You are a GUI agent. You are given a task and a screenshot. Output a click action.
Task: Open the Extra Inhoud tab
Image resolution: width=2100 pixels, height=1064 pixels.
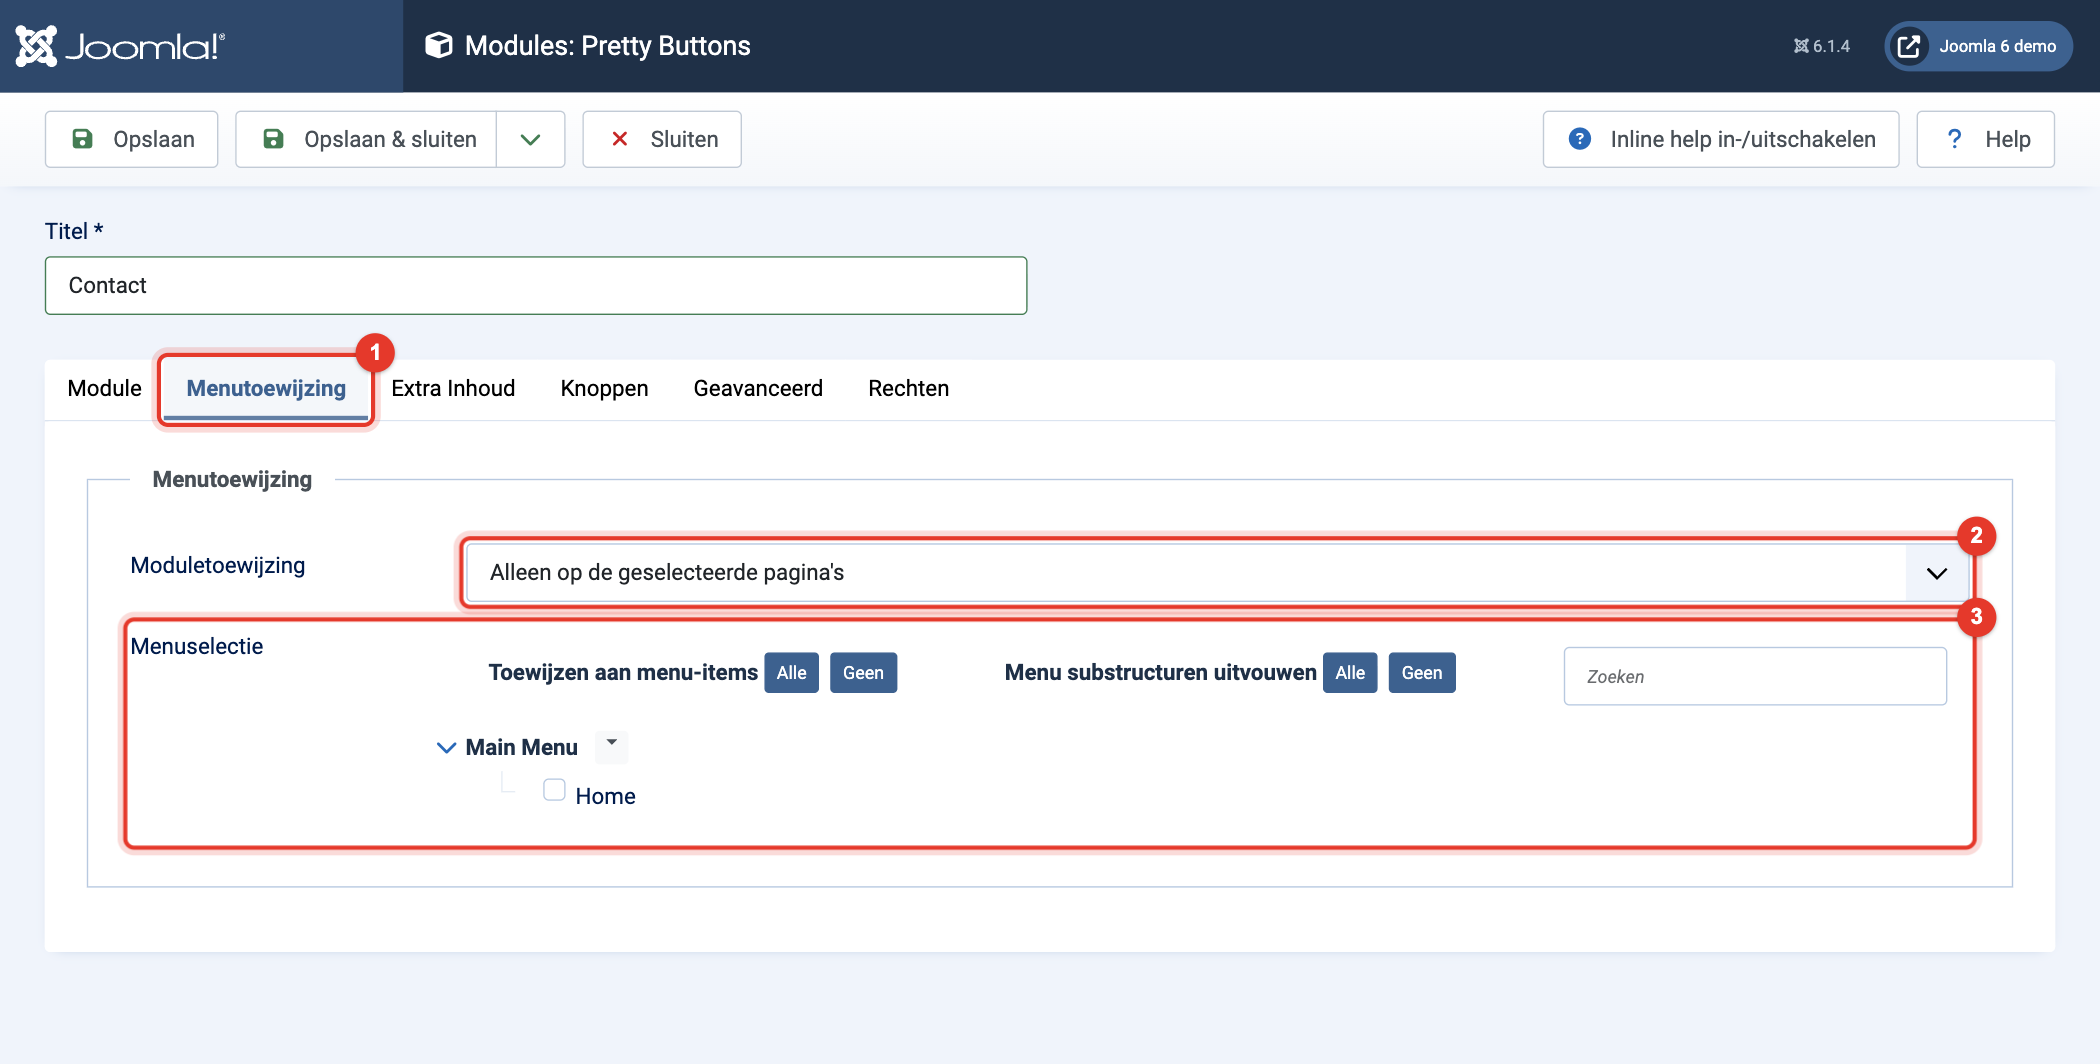453,389
